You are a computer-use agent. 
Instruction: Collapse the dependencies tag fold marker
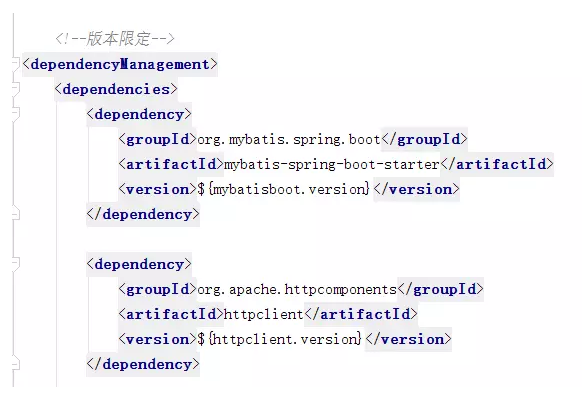click(x=15, y=89)
